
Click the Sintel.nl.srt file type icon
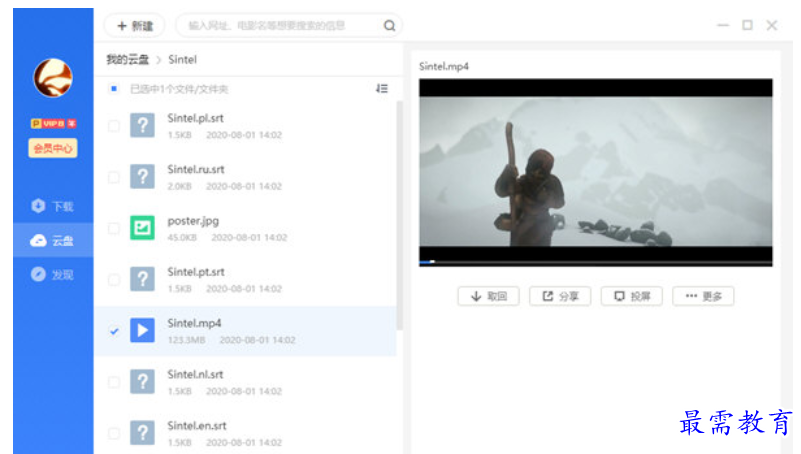click(x=143, y=381)
